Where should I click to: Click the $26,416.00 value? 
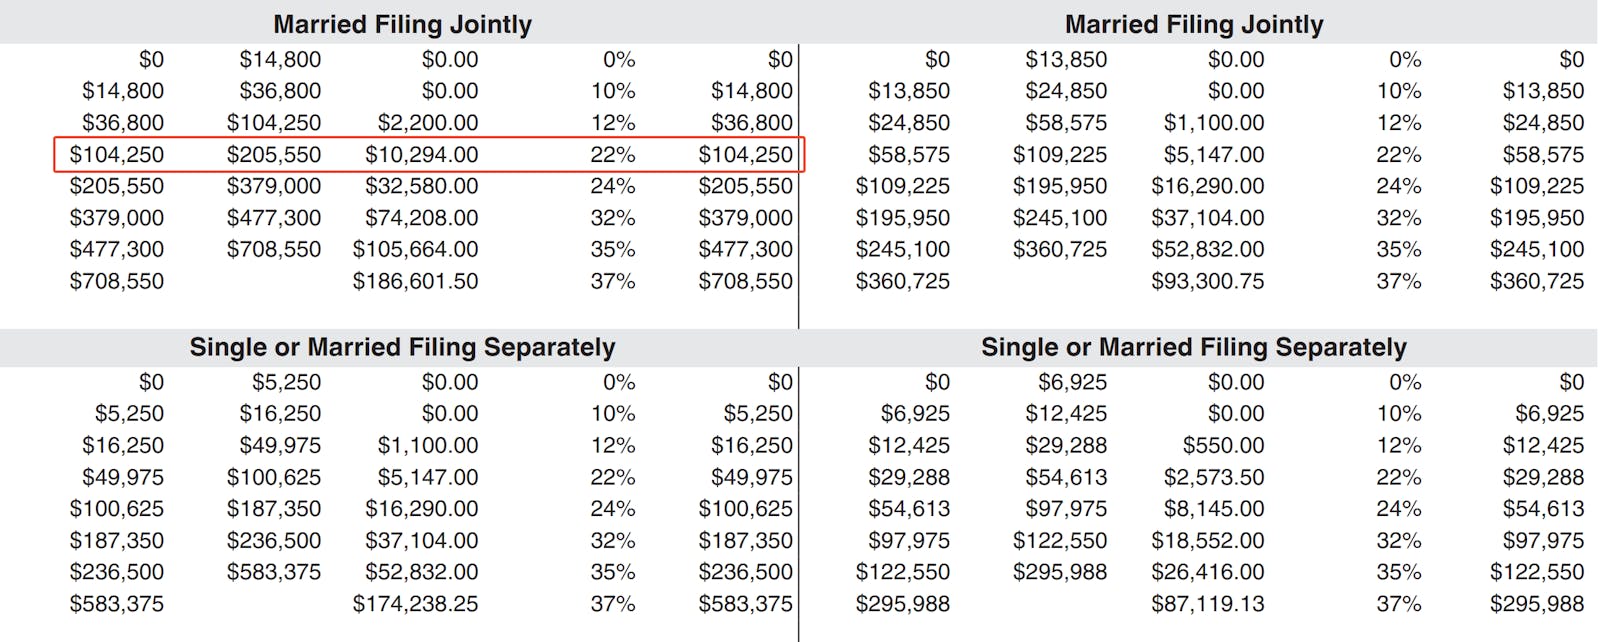point(1207,572)
